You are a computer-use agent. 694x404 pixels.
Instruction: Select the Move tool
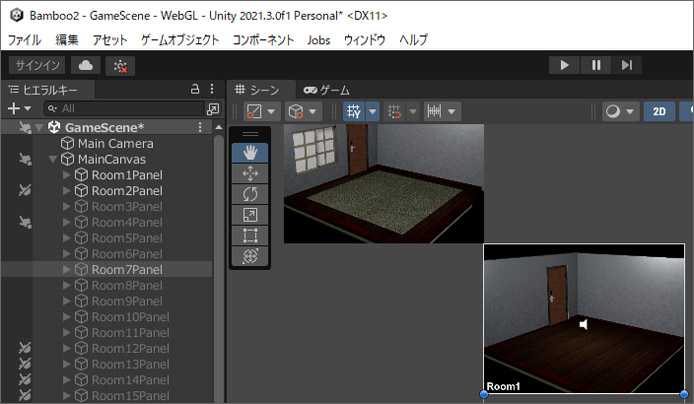click(x=250, y=173)
